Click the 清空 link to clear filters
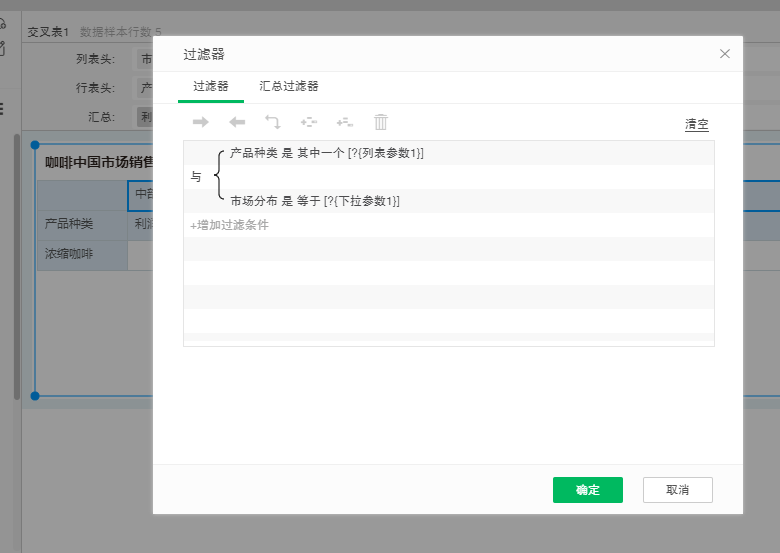Viewport: 780px width, 553px height. (696, 125)
